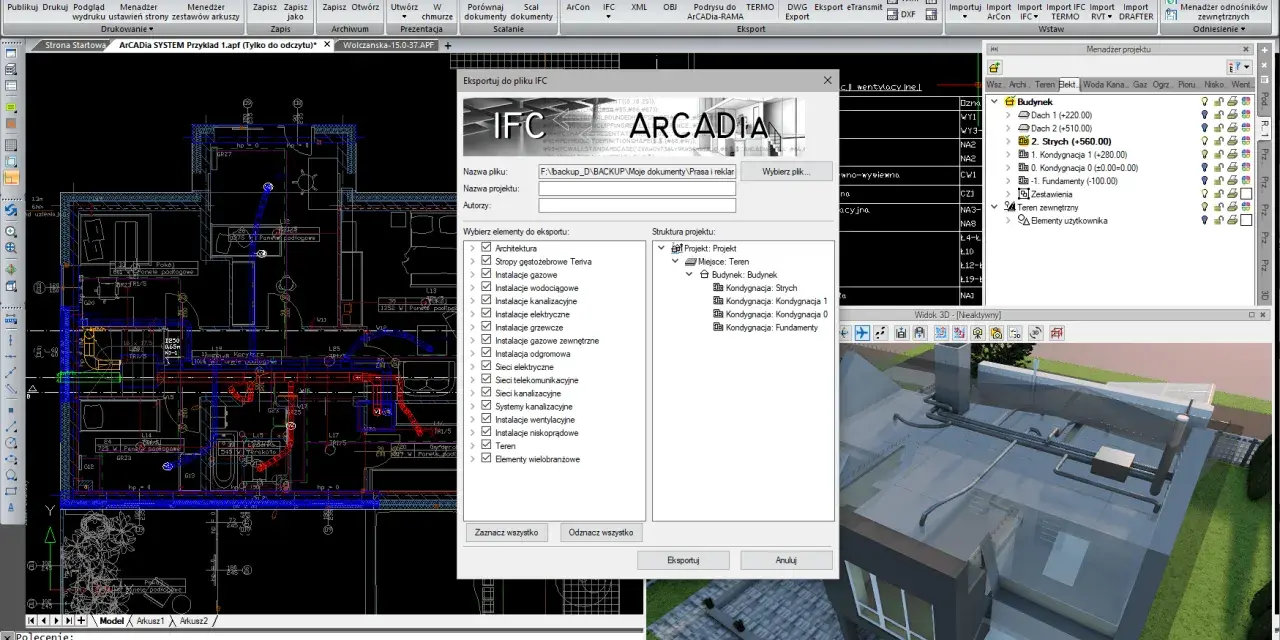Click the lock icon on Dach 2 row

tap(1219, 128)
